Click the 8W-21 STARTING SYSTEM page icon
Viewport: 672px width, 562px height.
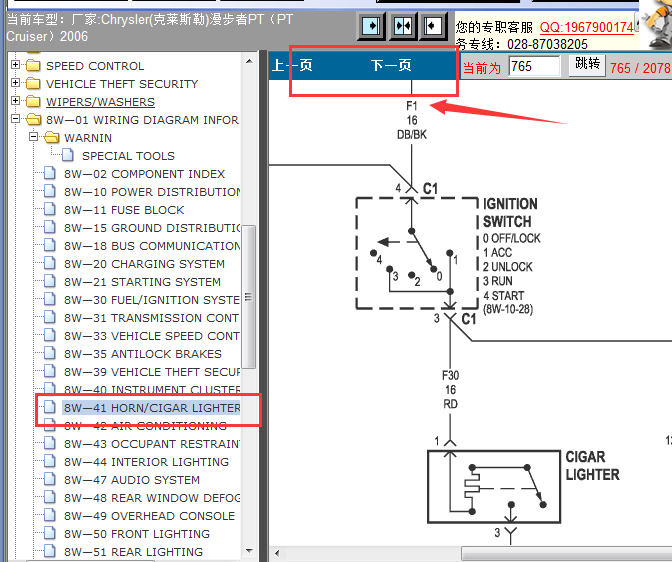[x=50, y=281]
